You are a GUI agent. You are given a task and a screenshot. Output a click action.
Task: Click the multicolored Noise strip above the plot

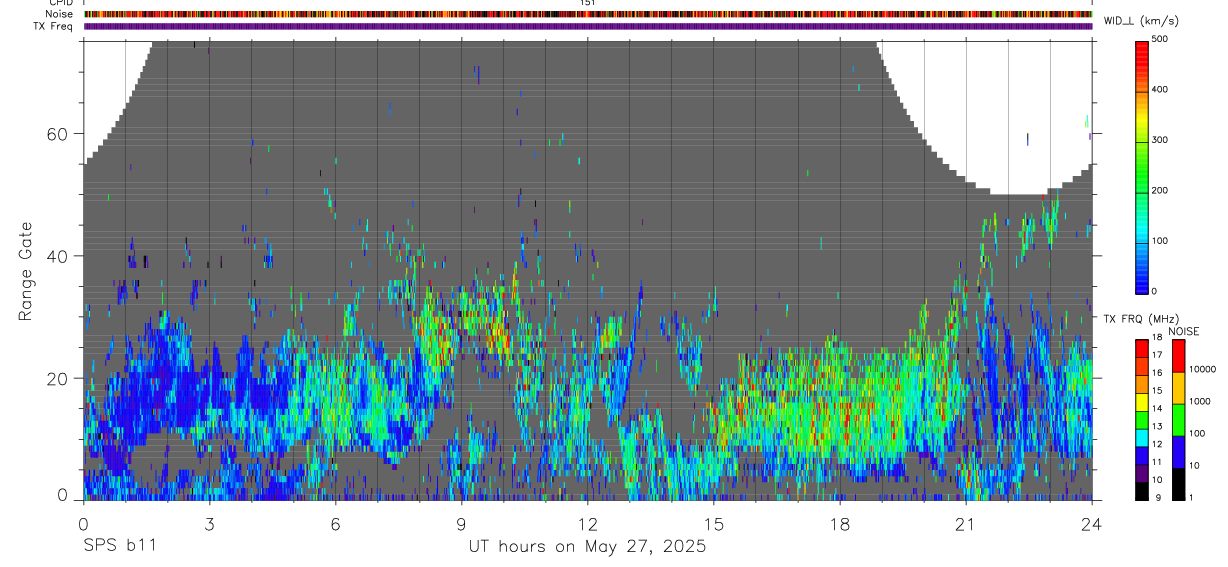[x=588, y=14]
